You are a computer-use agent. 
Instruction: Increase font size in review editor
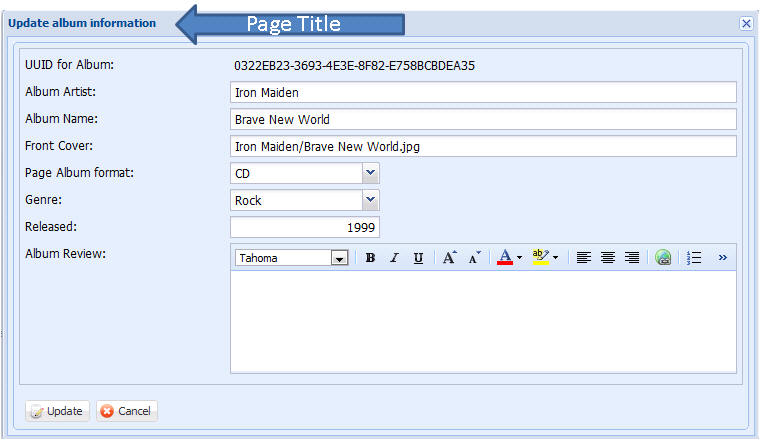[449, 258]
